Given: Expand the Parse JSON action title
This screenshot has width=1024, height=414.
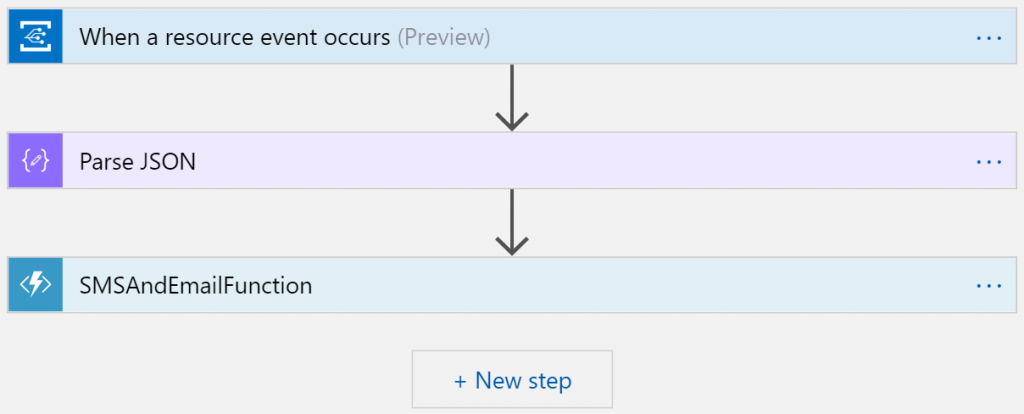Looking at the screenshot, I should point(137,161).
